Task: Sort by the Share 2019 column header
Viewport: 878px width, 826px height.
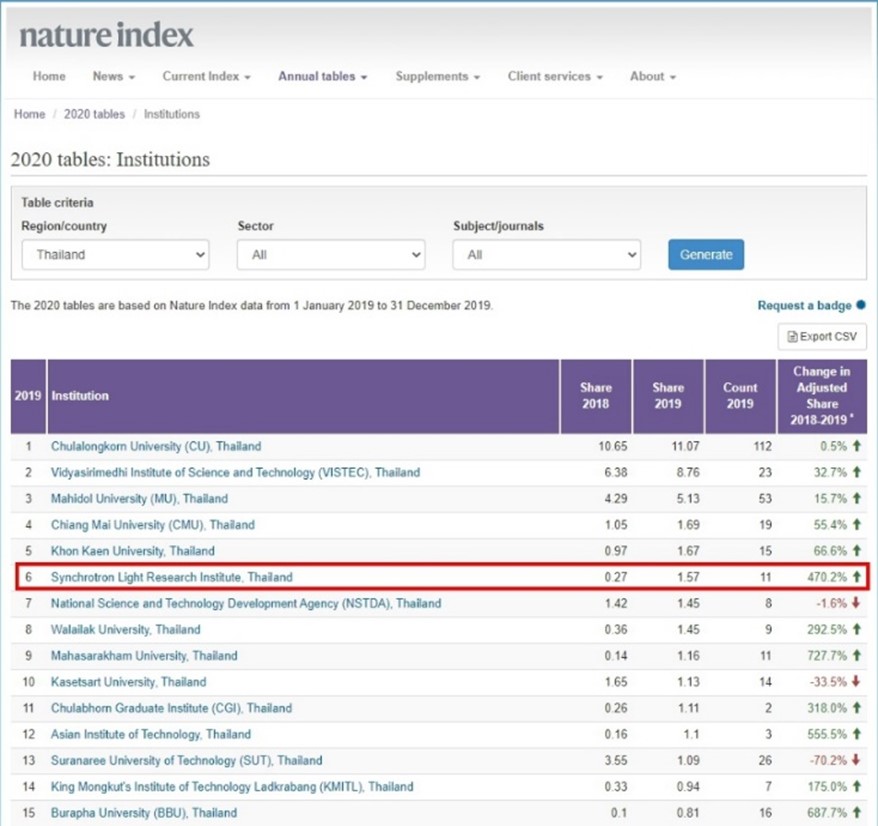Action: pos(668,396)
